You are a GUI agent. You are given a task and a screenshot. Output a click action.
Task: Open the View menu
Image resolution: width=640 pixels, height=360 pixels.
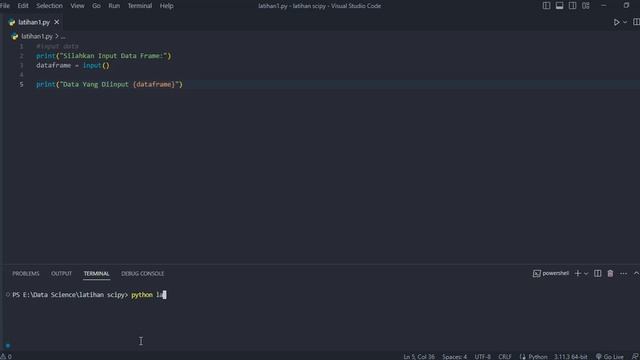77,6
